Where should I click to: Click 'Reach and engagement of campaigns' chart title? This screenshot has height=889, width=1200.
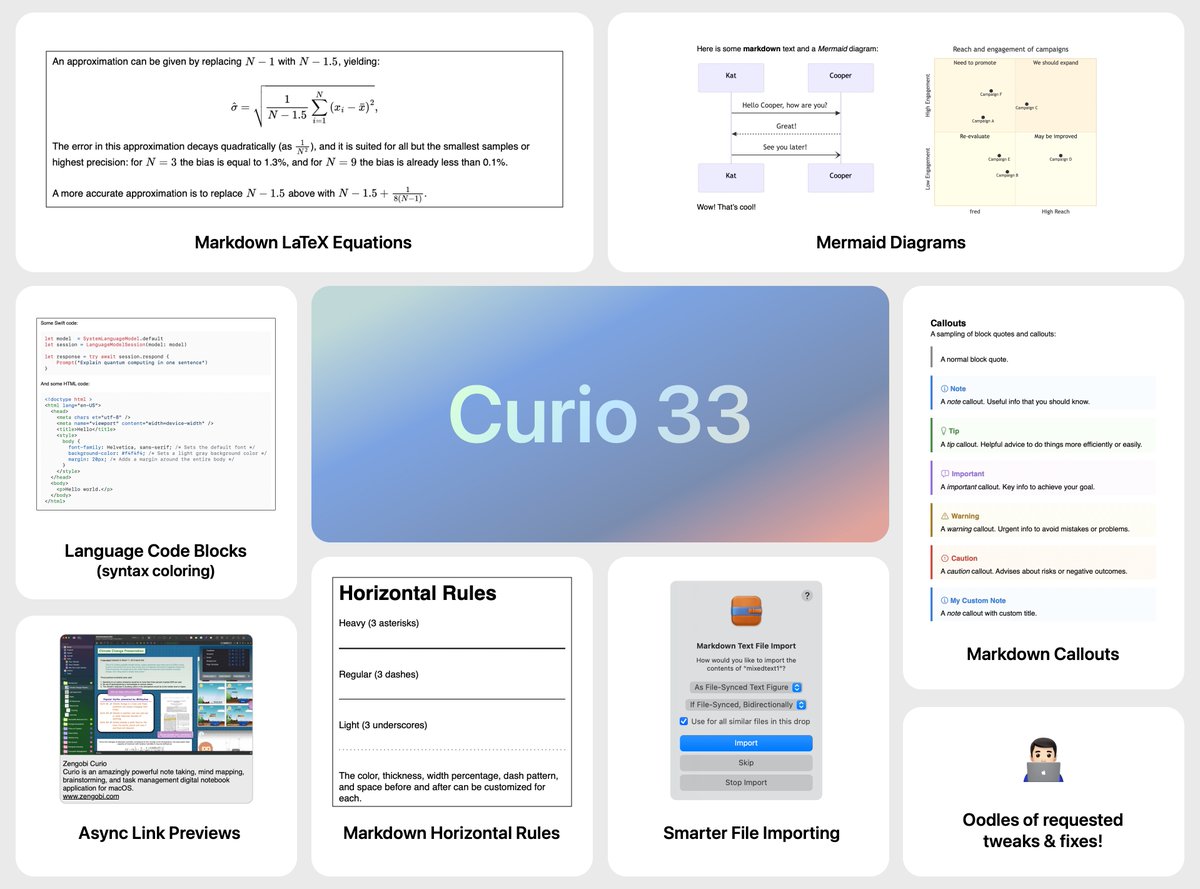click(x=1010, y=49)
